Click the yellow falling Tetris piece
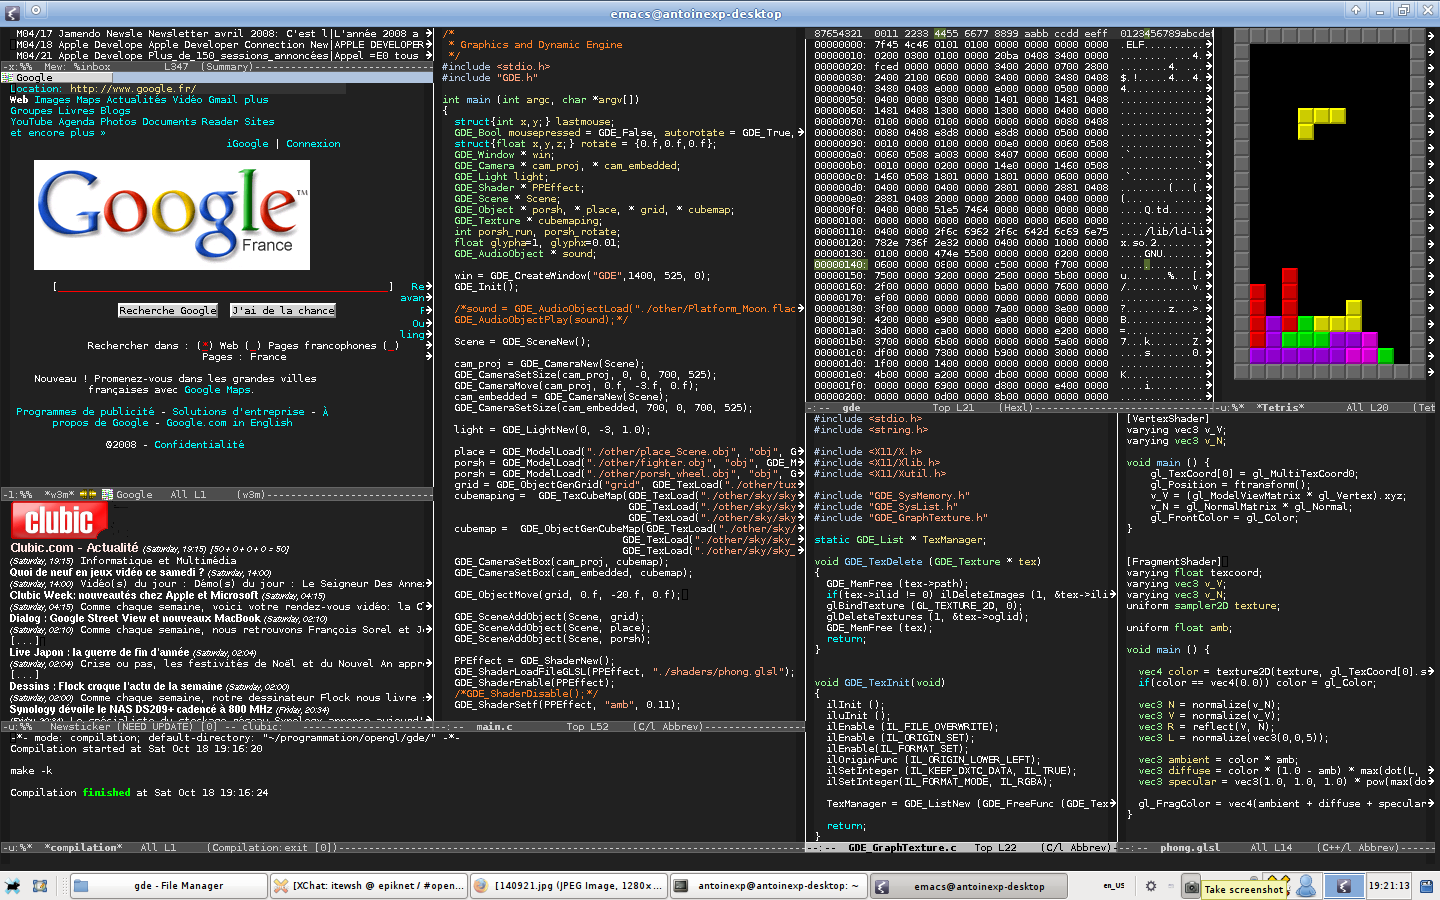This screenshot has height=900, width=1440. [1321, 124]
